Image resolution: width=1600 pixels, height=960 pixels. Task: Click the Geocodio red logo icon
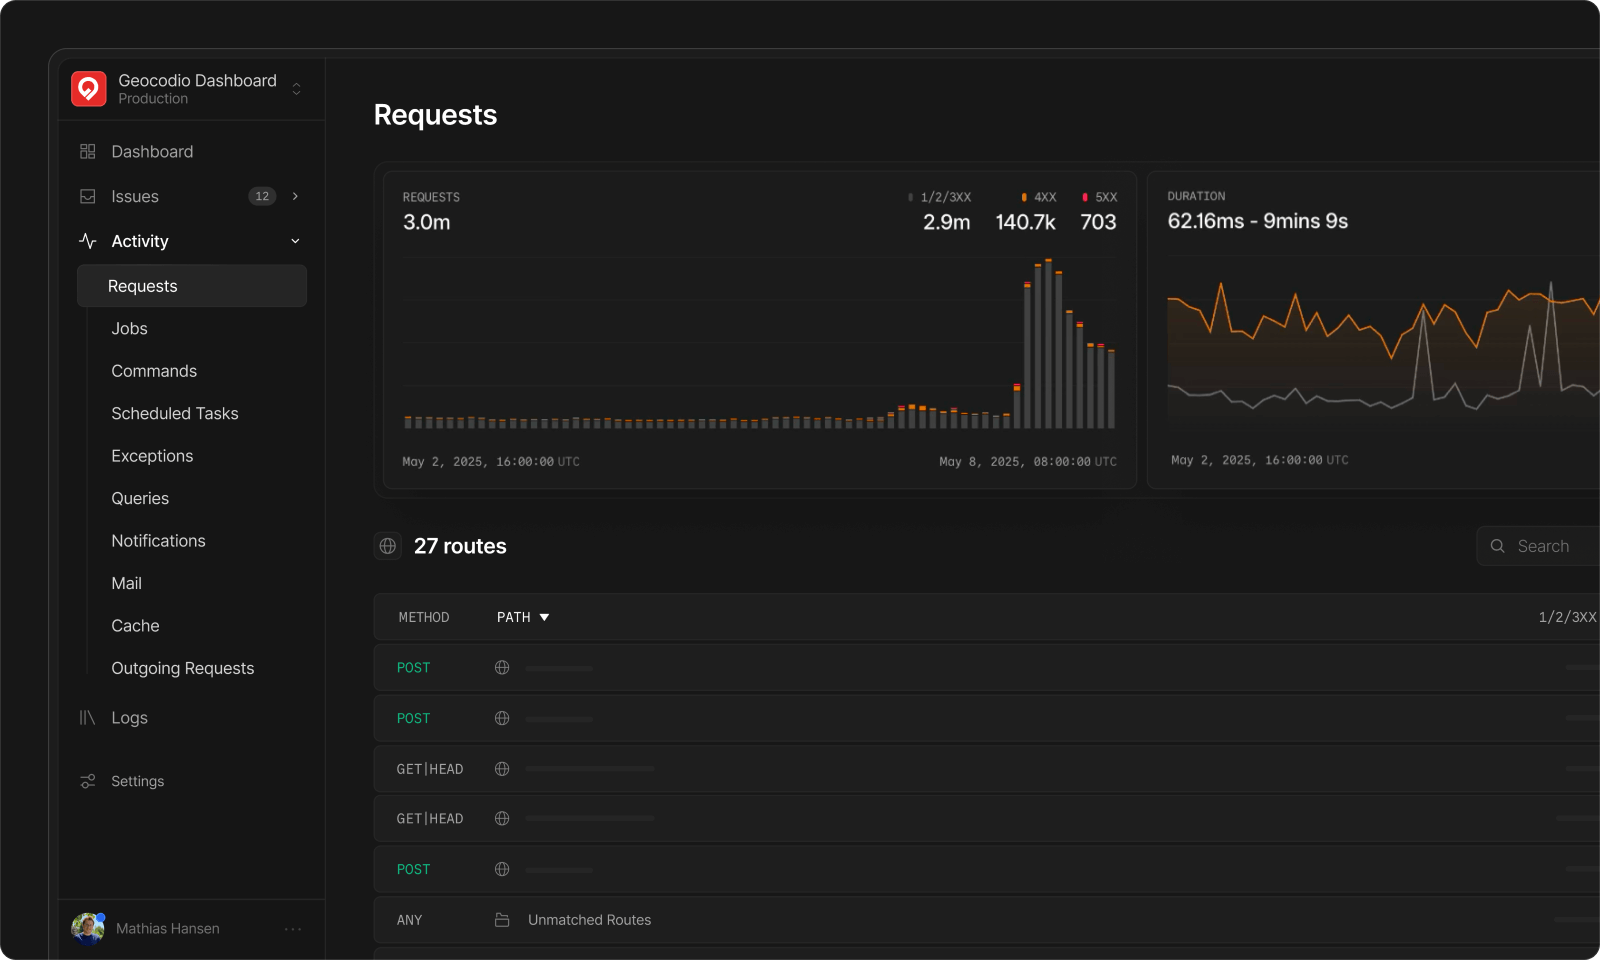pyautogui.click(x=89, y=89)
